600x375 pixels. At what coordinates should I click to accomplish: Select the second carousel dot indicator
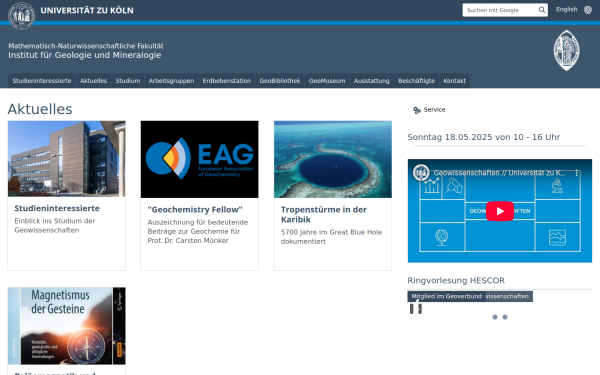505,317
